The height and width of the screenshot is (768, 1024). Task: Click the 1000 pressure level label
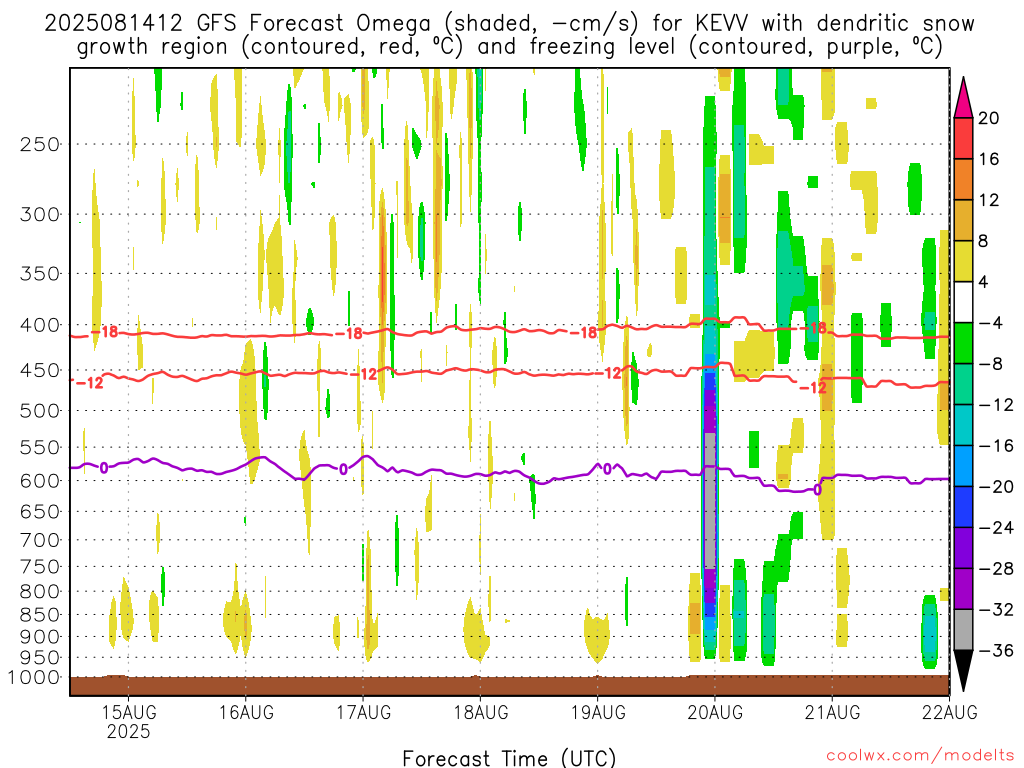(x=34, y=677)
